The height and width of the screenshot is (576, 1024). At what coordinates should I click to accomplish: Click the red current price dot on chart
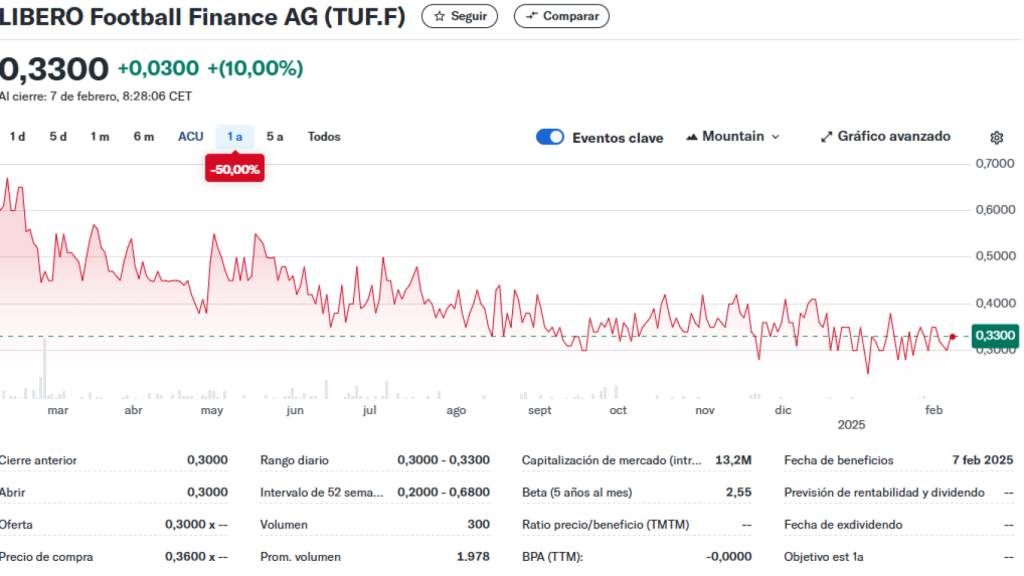tap(953, 337)
